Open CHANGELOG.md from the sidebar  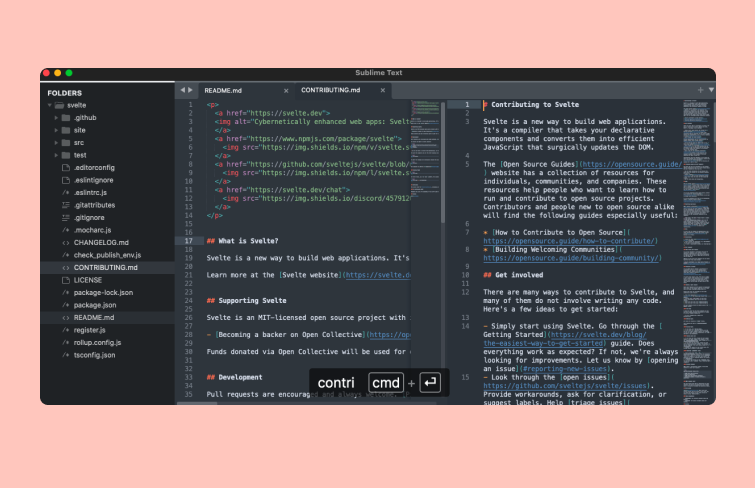(101, 243)
